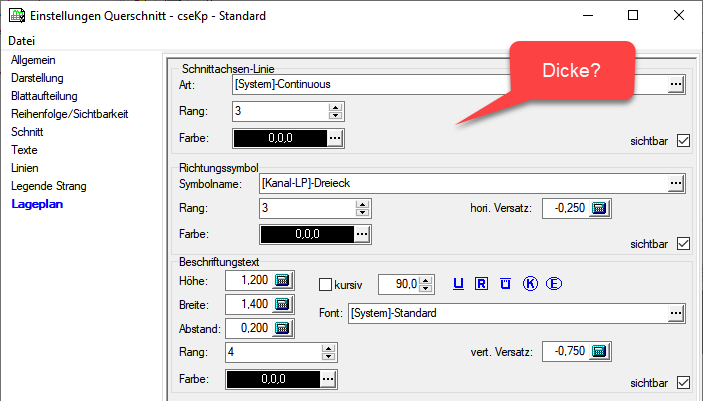Viewport: 703px width, 401px height.
Task: Enable the kursiv checkbox
Action: (324, 284)
